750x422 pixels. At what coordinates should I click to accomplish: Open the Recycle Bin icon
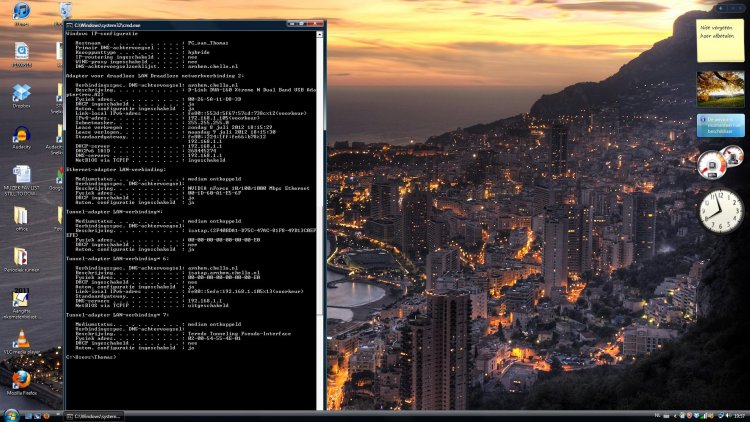click(x=66, y=10)
